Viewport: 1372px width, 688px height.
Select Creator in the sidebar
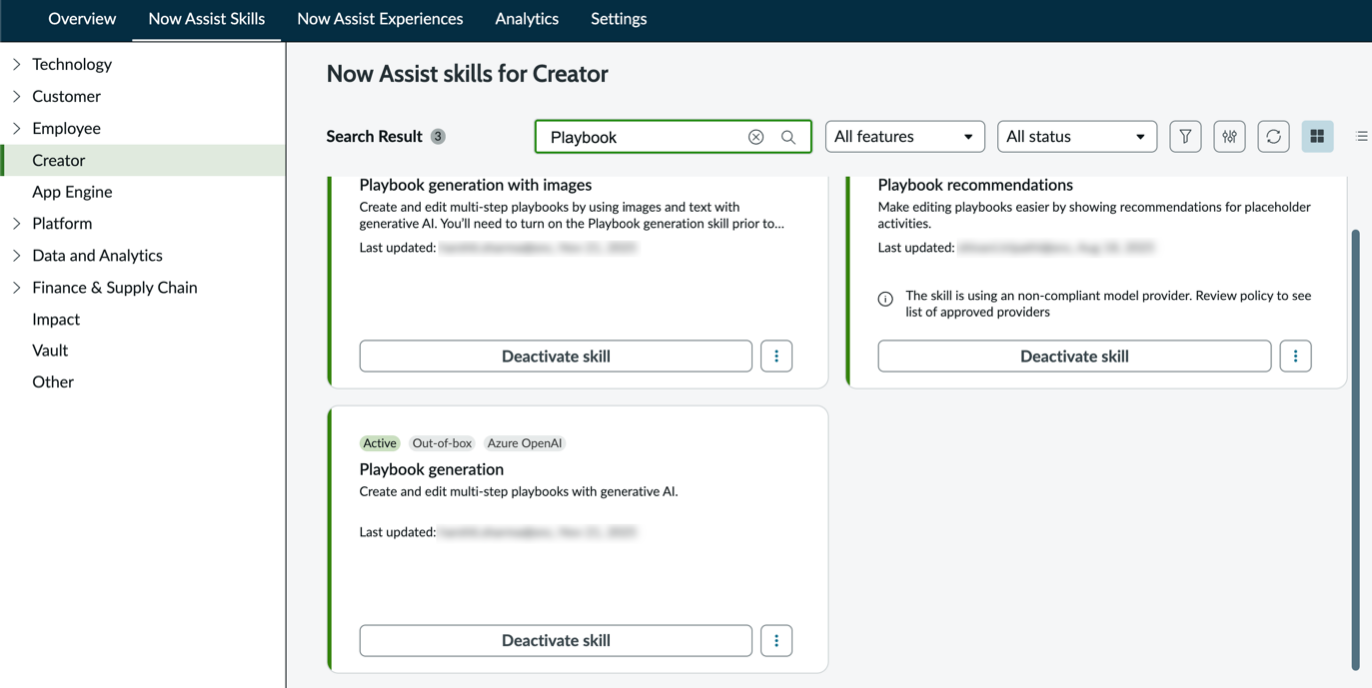pos(143,160)
